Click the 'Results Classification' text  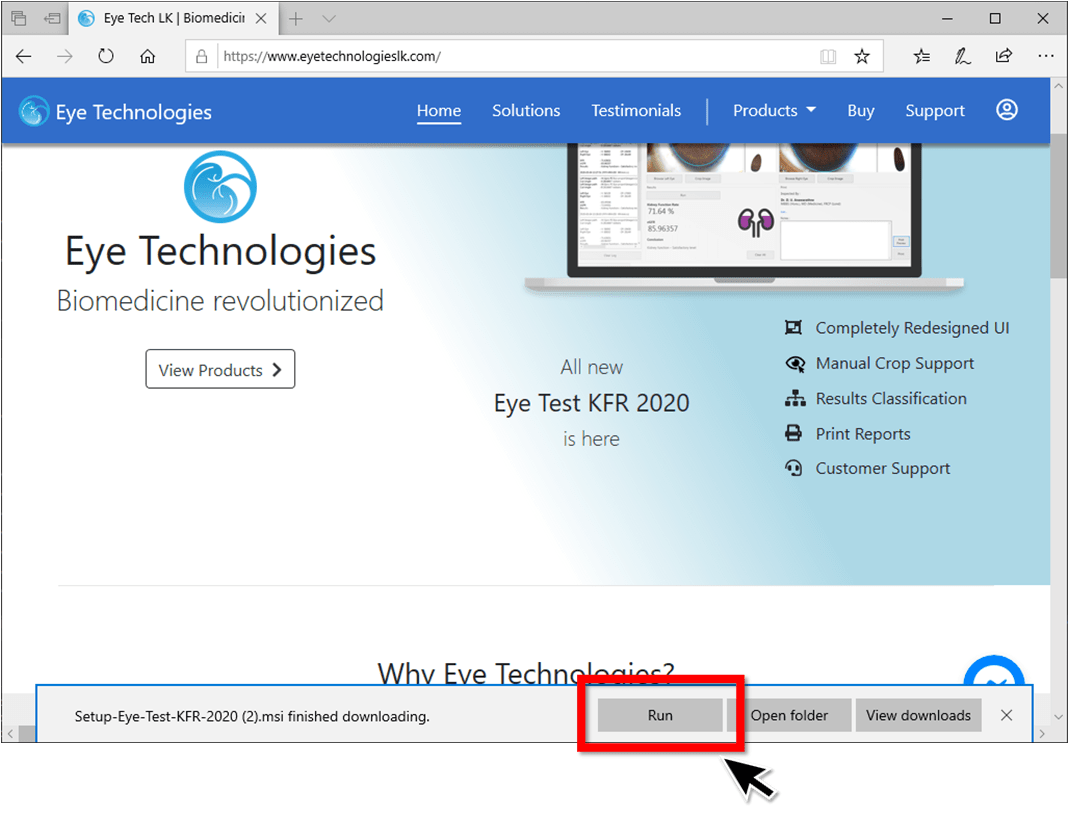(x=891, y=398)
